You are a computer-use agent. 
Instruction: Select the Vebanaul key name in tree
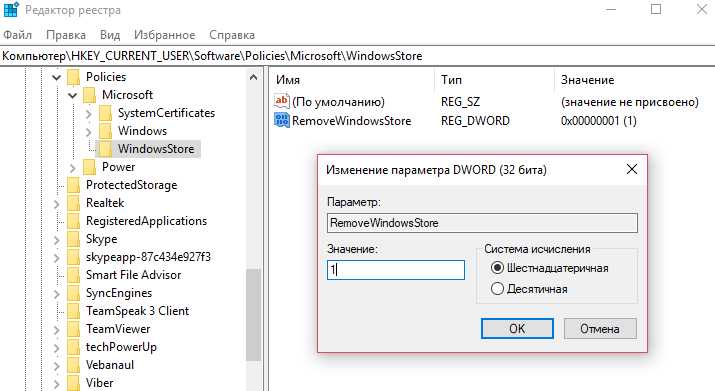pyautogui.click(x=110, y=365)
